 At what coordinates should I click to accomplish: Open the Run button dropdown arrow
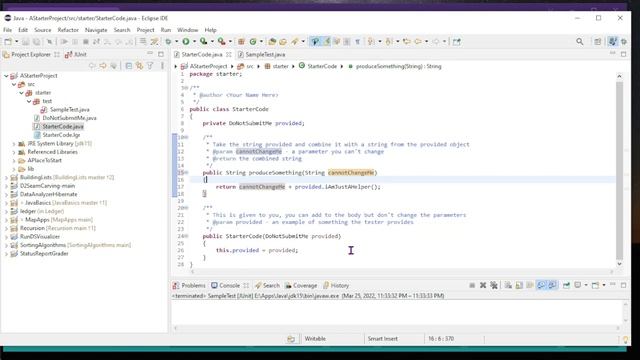click(194, 42)
